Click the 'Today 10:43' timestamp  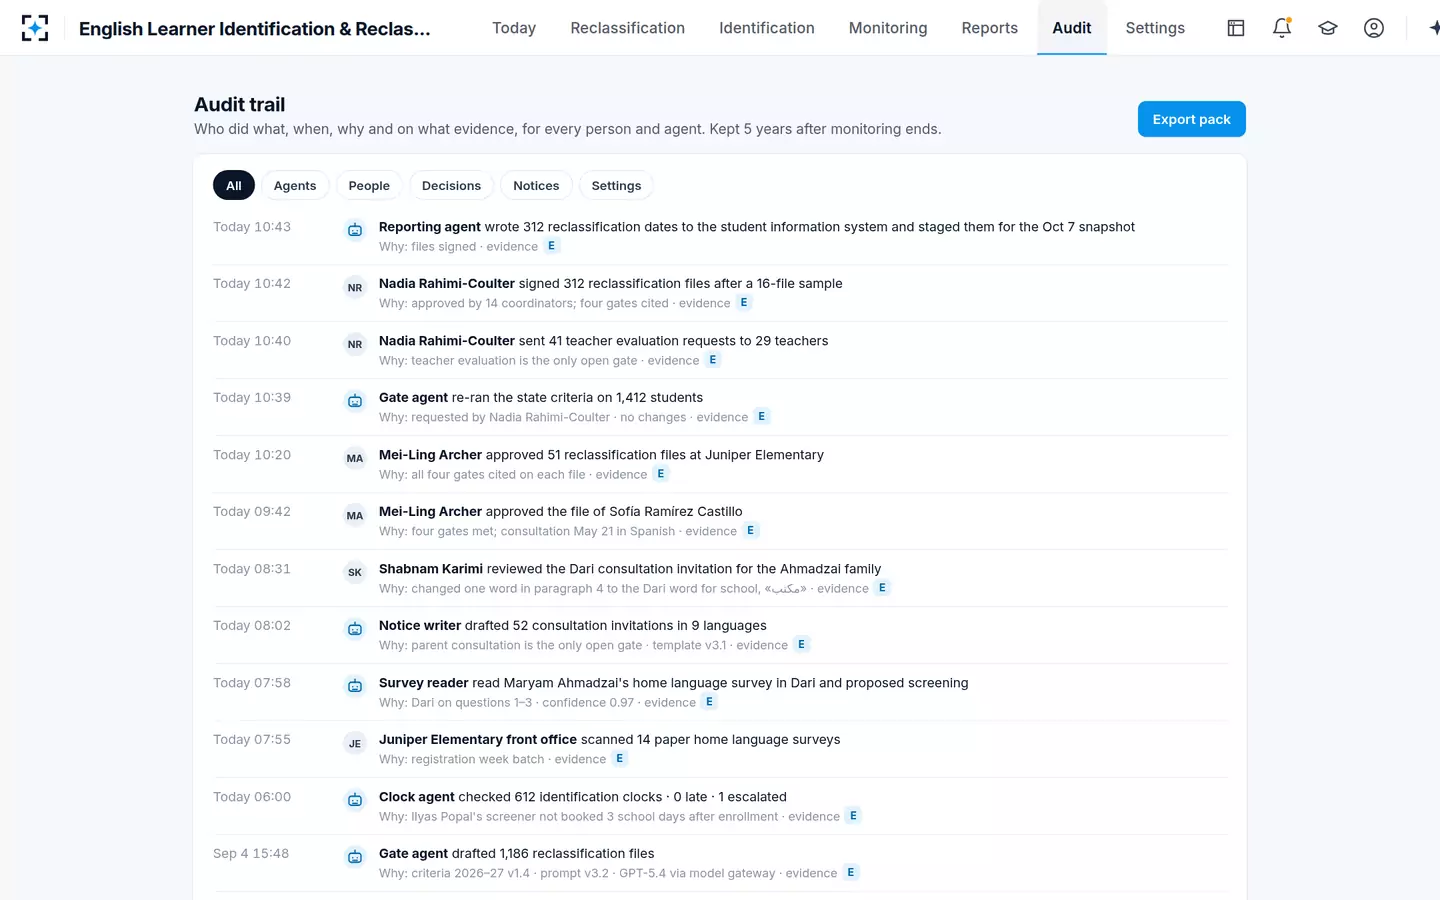(252, 227)
